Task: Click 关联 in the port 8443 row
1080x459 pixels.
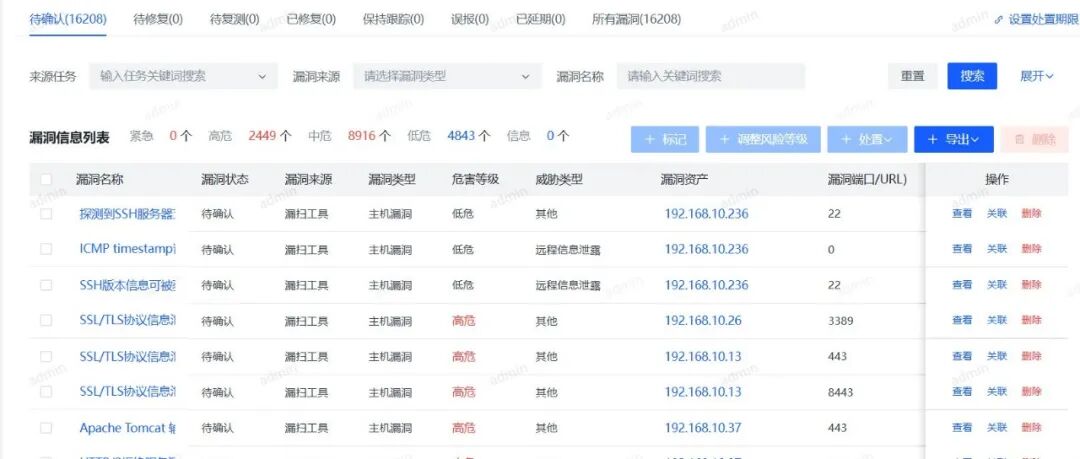Action: (x=997, y=391)
